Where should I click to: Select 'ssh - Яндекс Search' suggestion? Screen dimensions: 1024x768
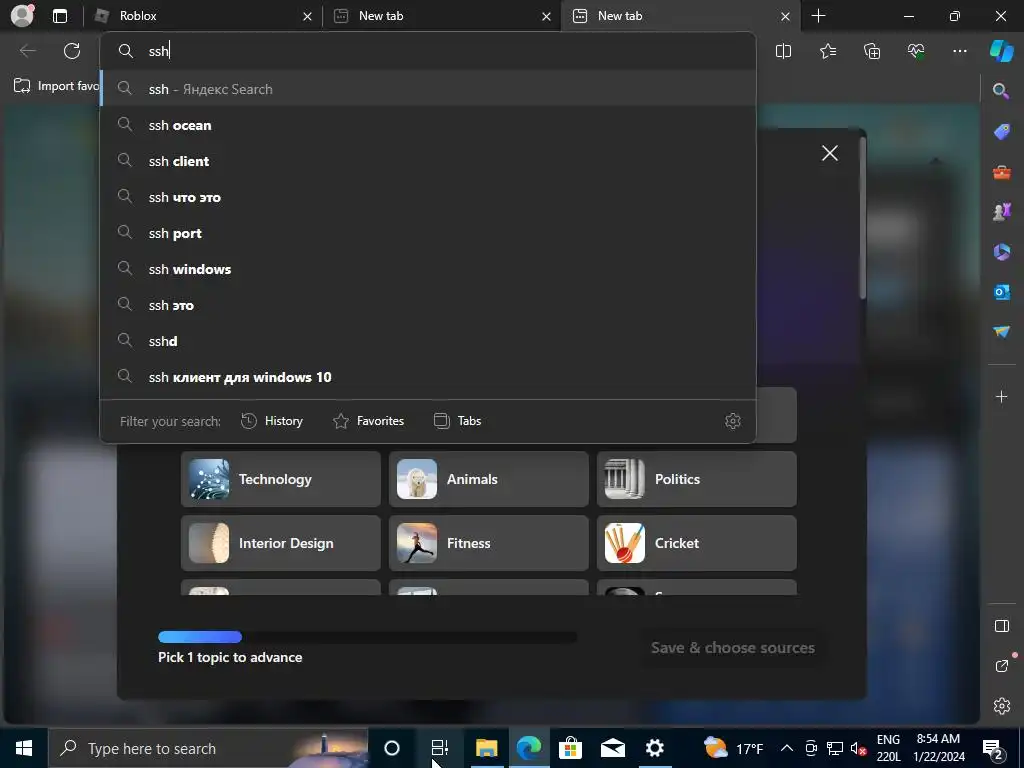[x=428, y=89]
